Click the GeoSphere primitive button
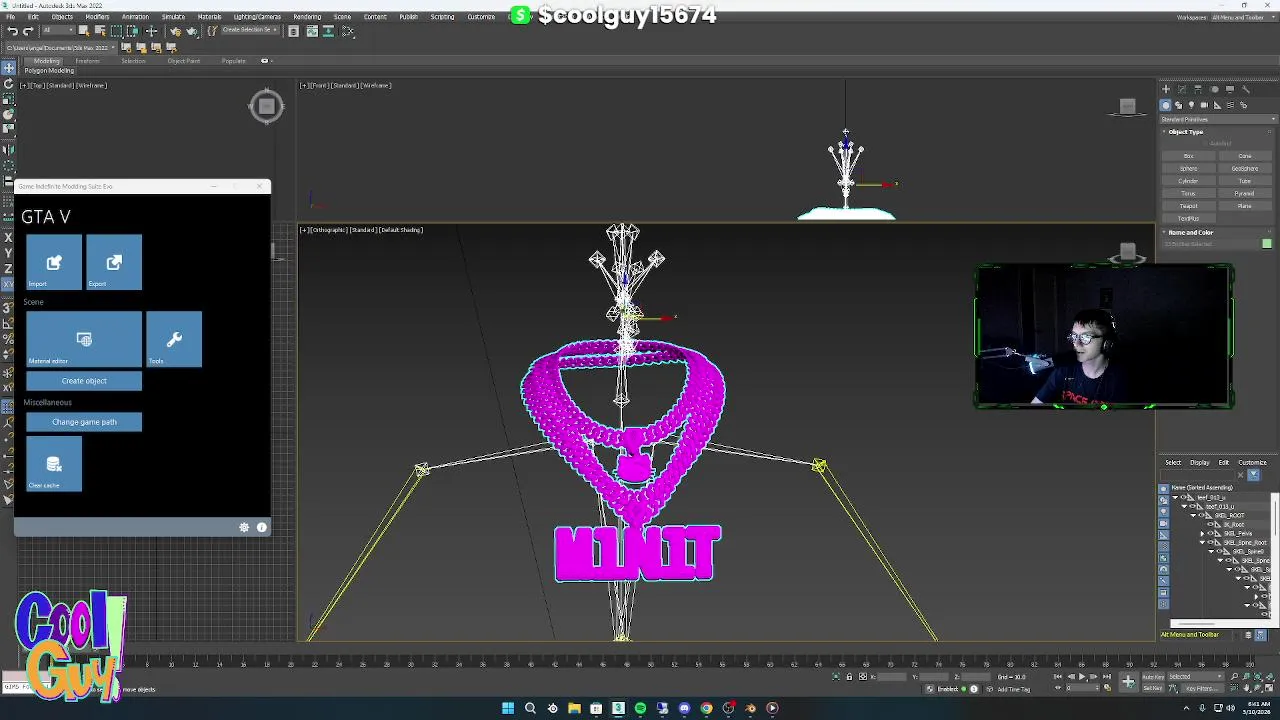Image resolution: width=1280 pixels, height=720 pixels. click(1245, 168)
